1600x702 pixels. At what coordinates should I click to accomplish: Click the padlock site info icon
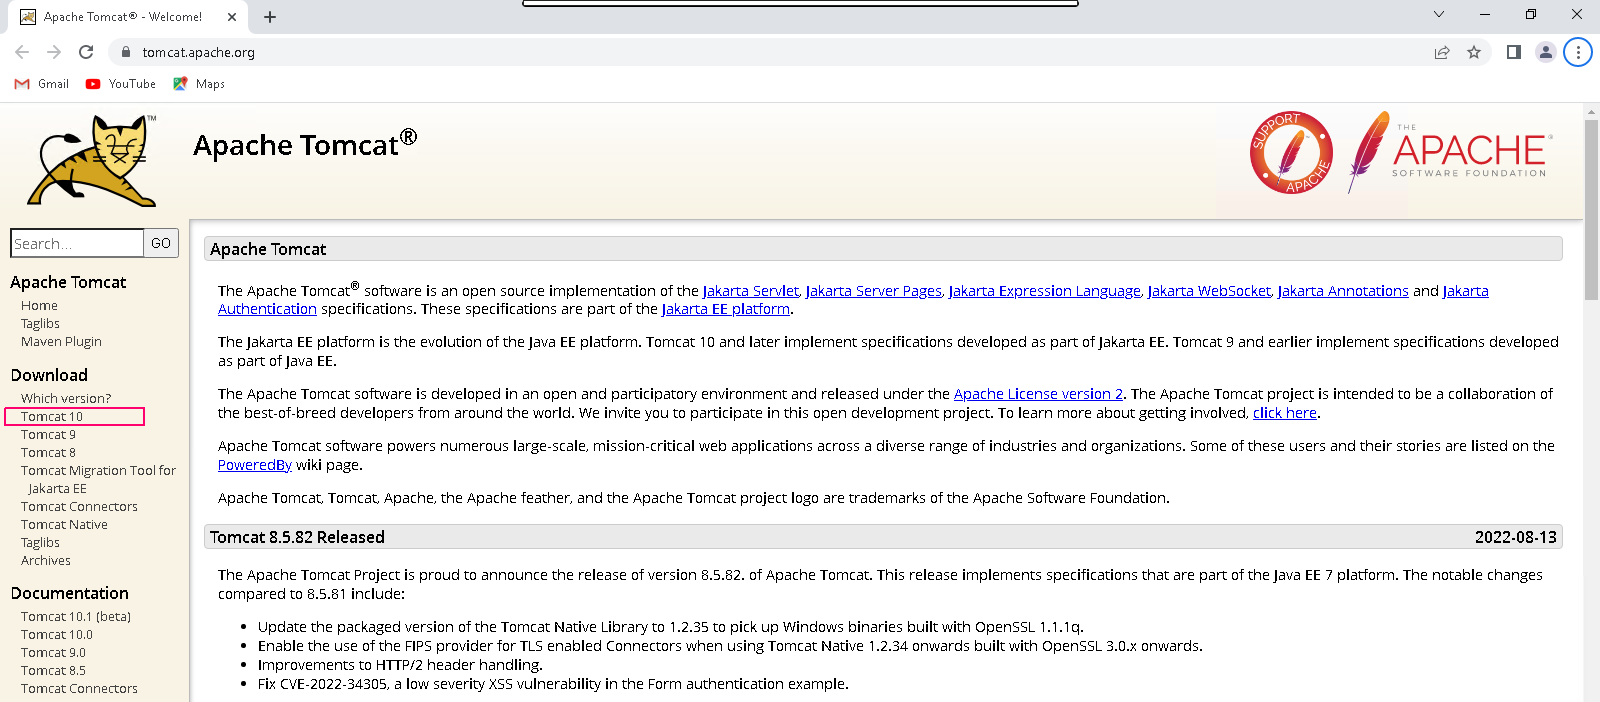coord(125,52)
